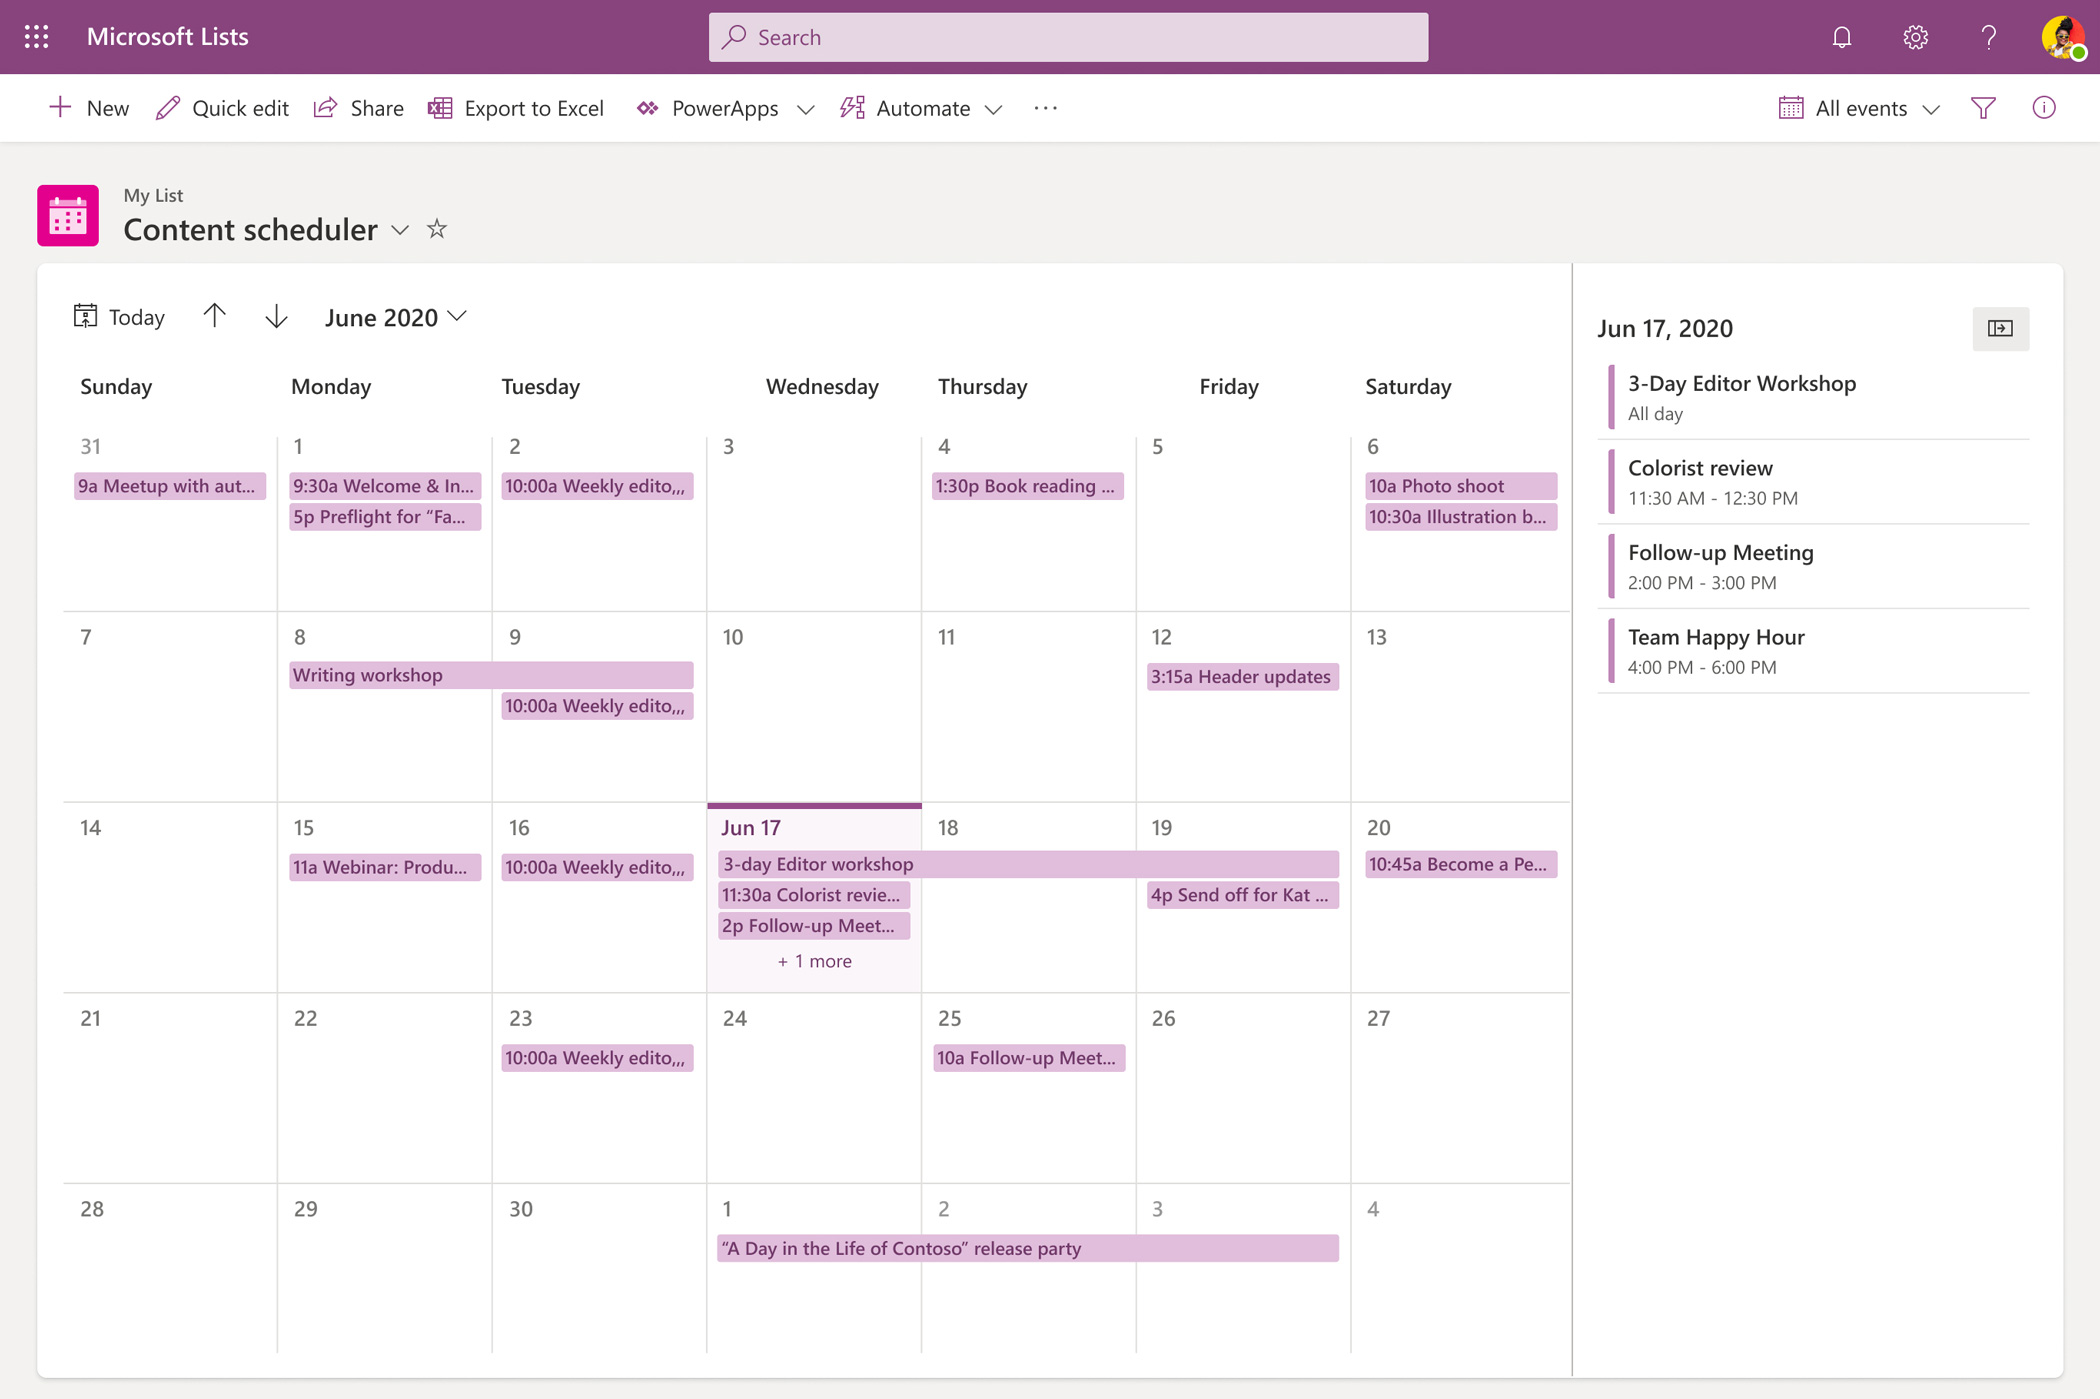Collapse the Jun 17 day details panel
The width and height of the screenshot is (2100, 1399).
point(2000,329)
